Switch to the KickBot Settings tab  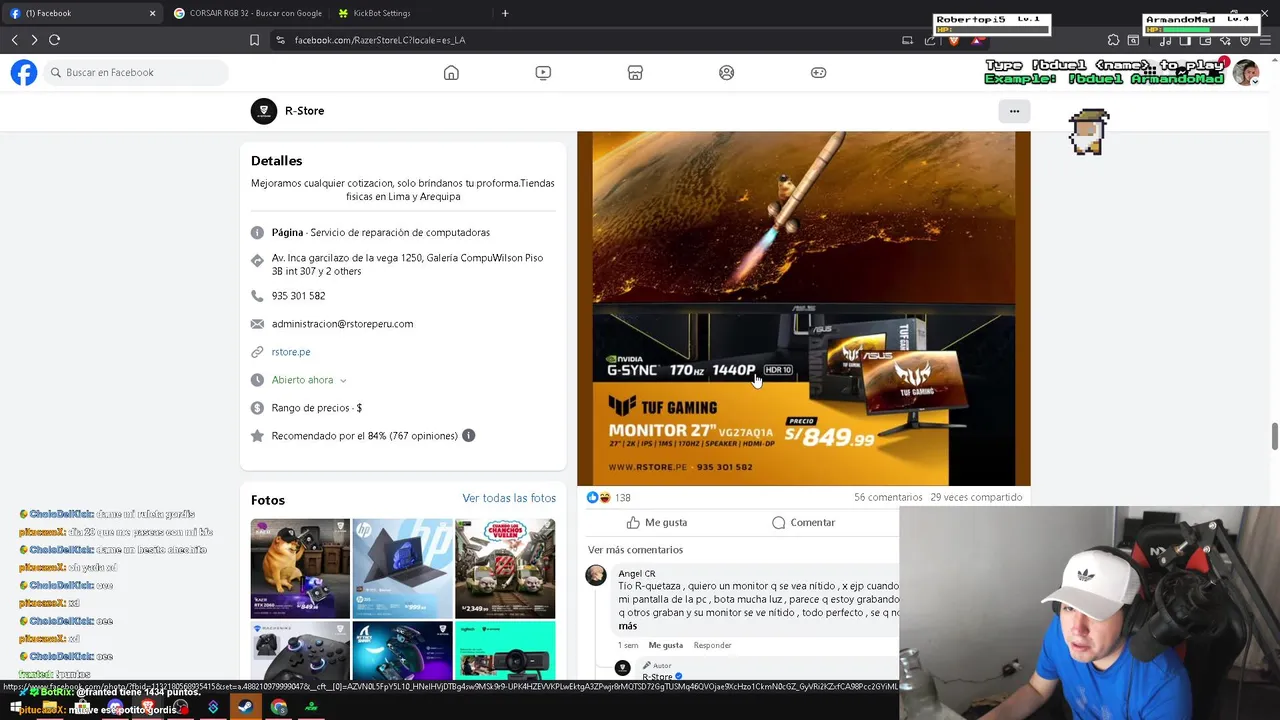[410, 13]
